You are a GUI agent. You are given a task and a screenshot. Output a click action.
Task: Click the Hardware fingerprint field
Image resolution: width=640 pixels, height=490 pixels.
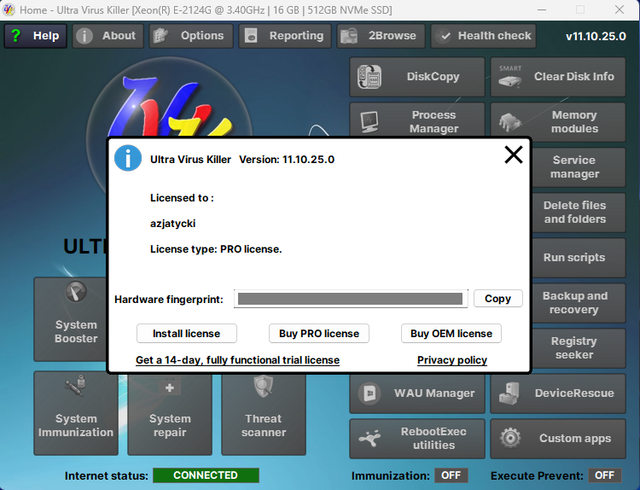tap(351, 298)
